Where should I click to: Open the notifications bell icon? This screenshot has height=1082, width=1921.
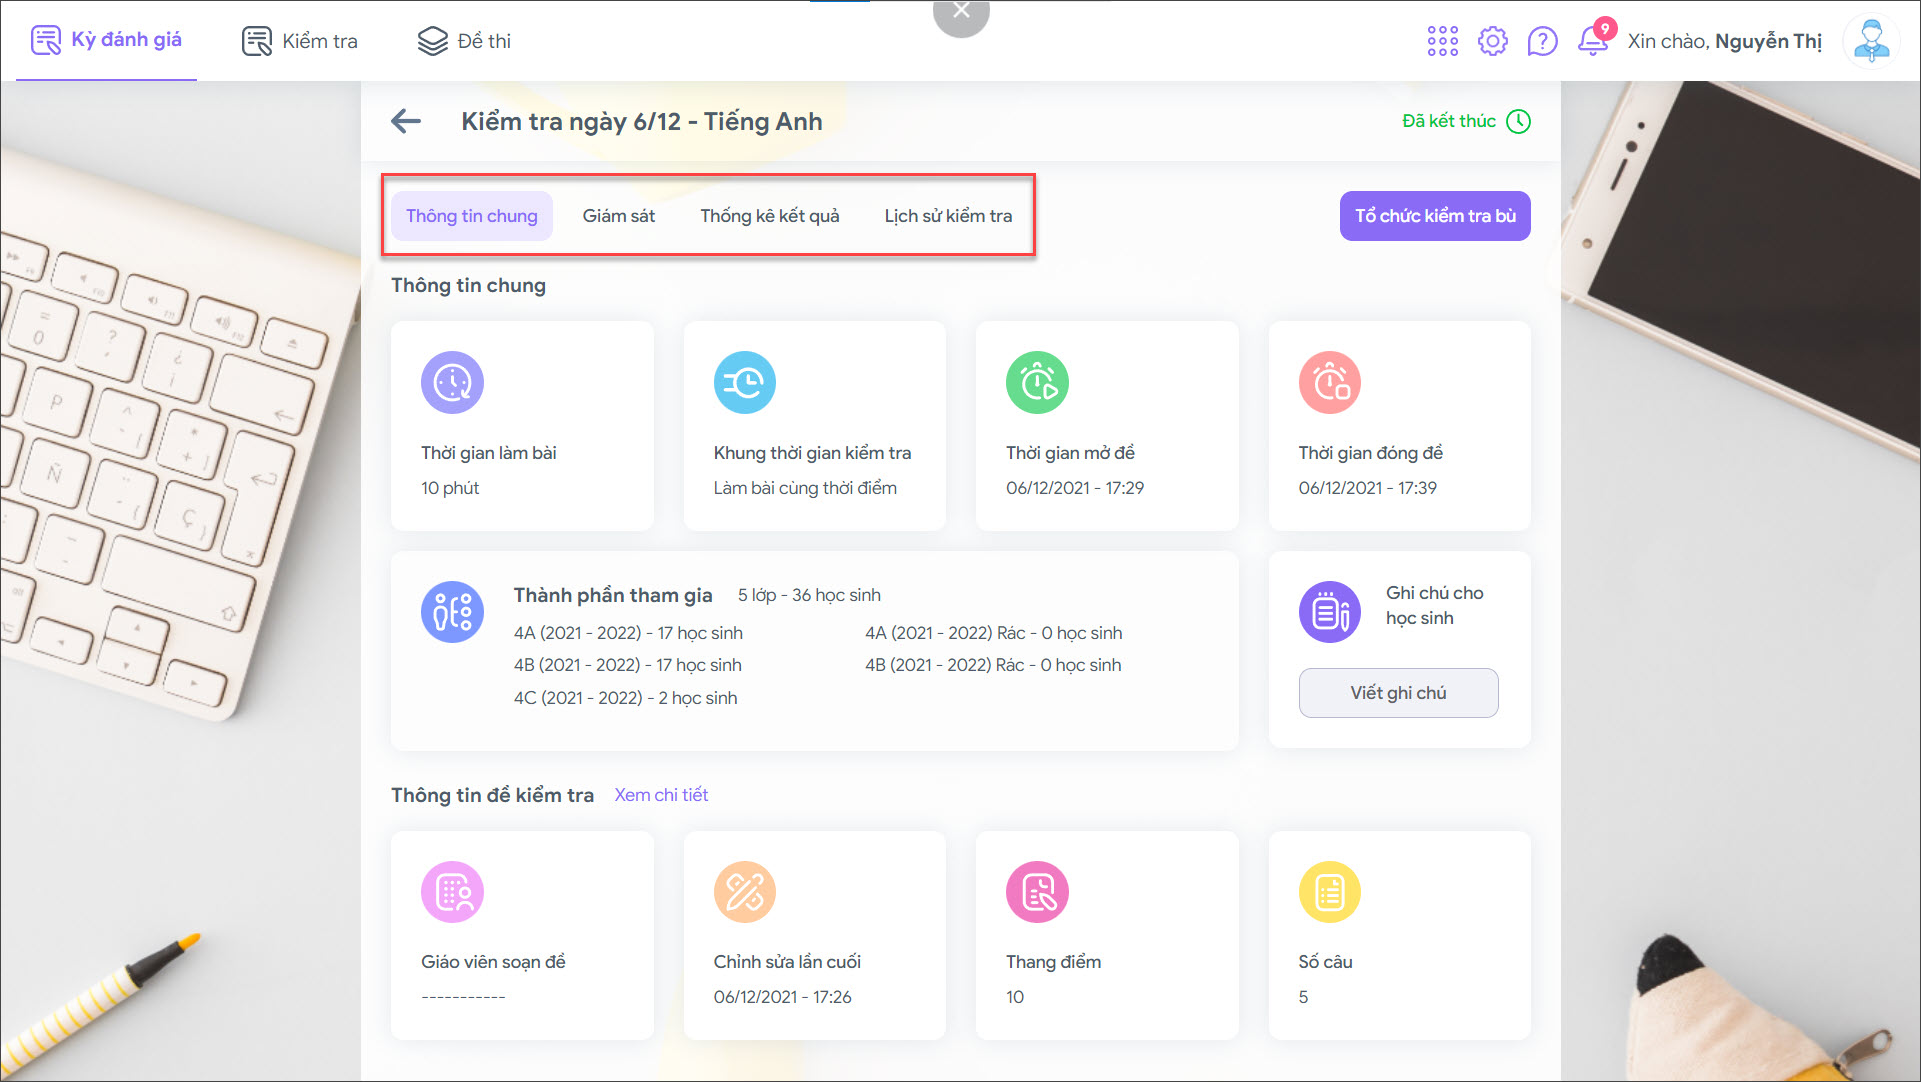(x=1592, y=41)
